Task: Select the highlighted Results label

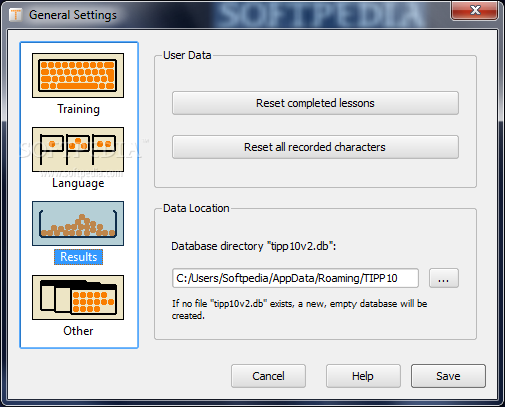Action: 78,257
